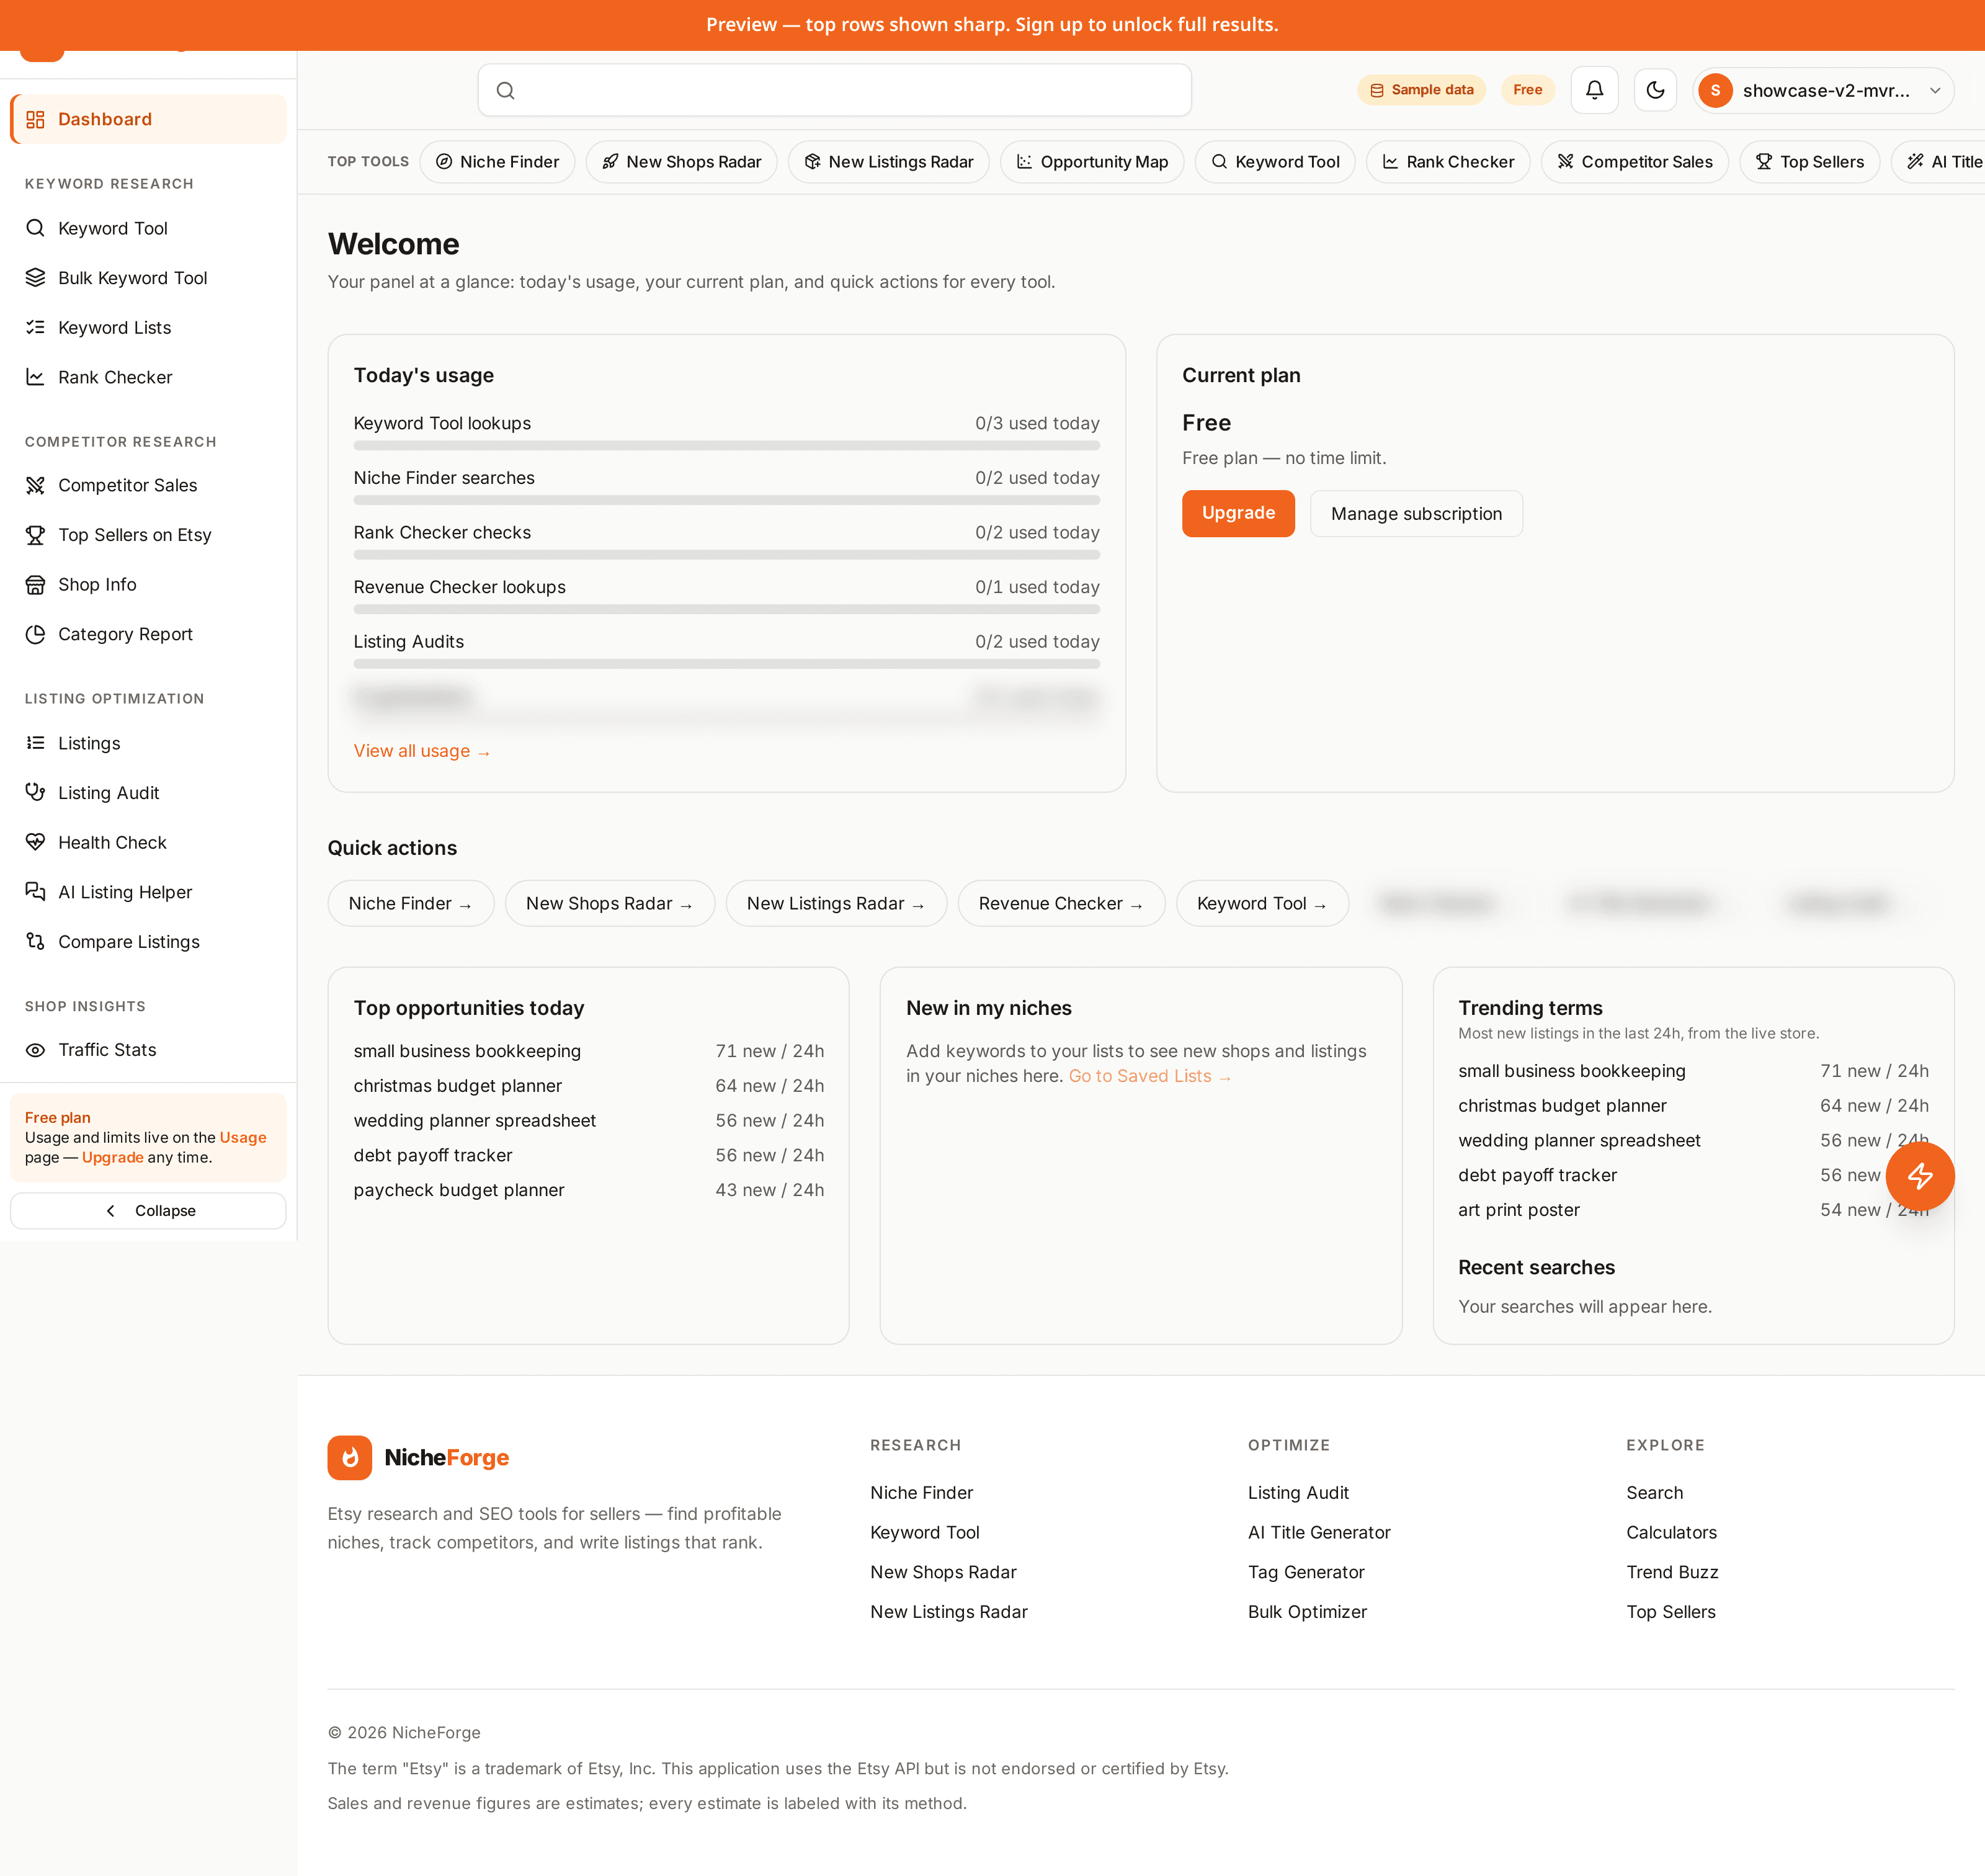The image size is (1985, 1876).
Task: Click the search magnifier icon
Action: coord(506,91)
